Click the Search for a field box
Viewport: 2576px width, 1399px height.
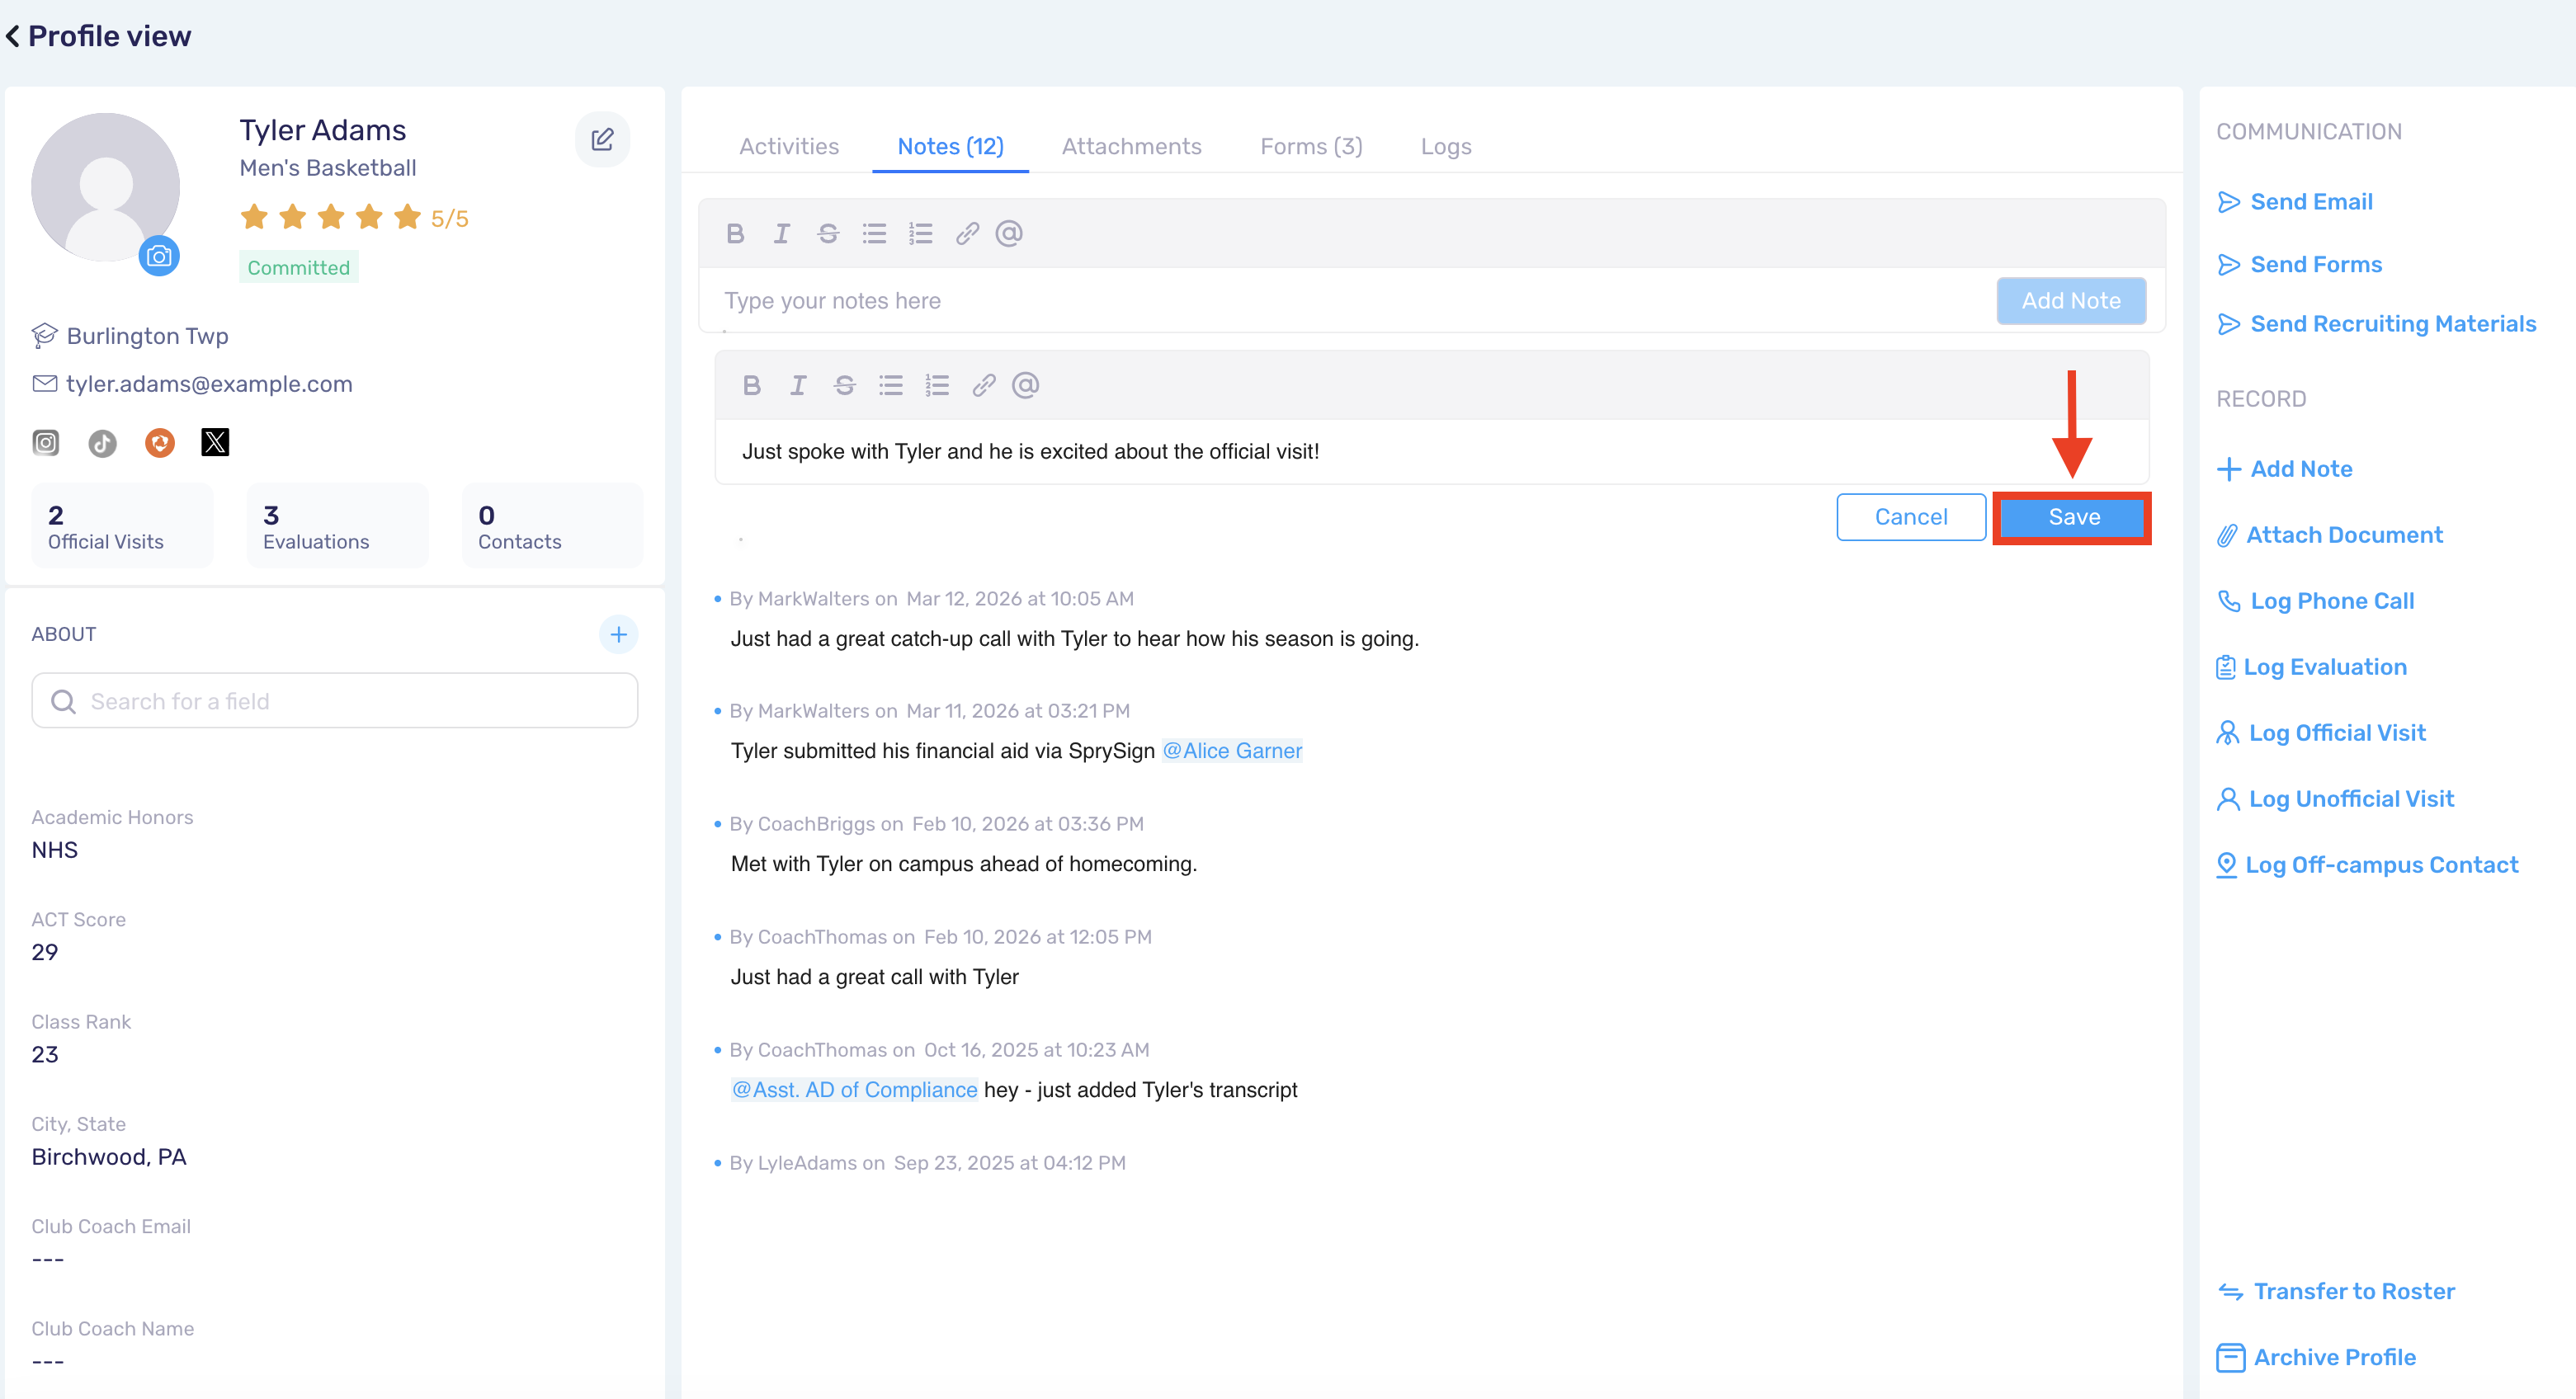pos(335,701)
